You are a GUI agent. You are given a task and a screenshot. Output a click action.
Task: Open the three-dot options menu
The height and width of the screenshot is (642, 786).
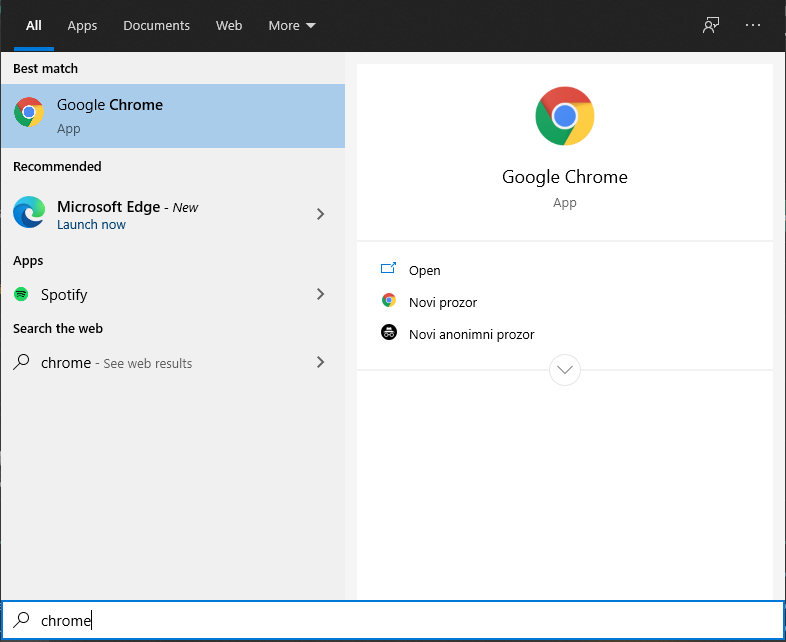pyautogui.click(x=752, y=25)
